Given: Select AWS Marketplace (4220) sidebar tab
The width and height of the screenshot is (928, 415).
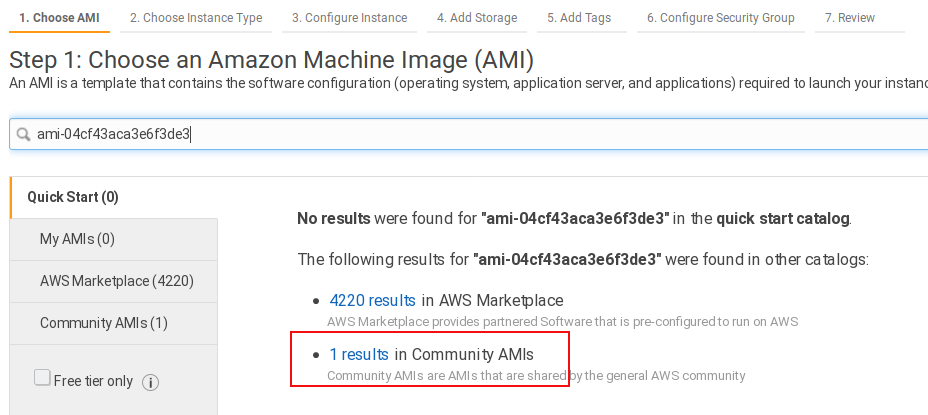Looking at the screenshot, I should (116, 281).
